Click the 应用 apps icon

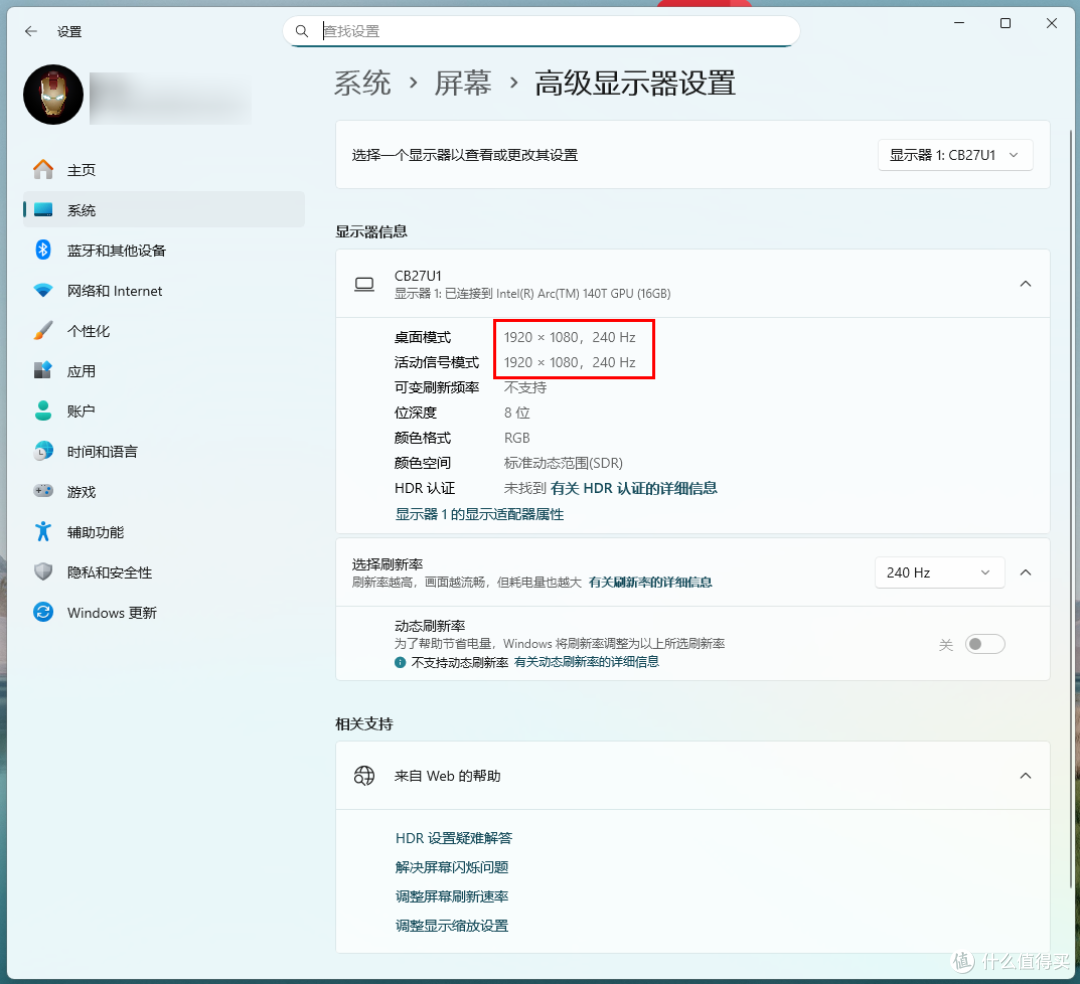point(43,370)
